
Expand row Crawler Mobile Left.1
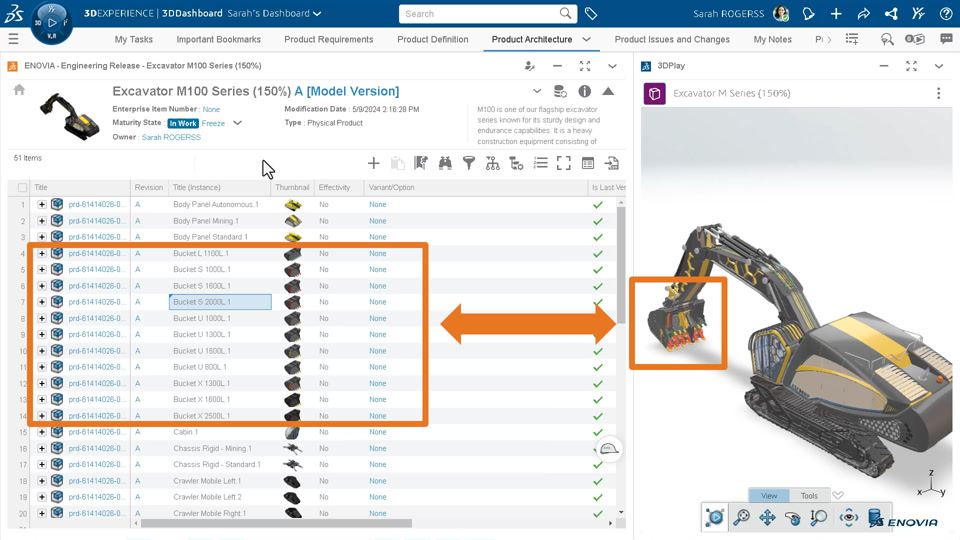coord(42,481)
